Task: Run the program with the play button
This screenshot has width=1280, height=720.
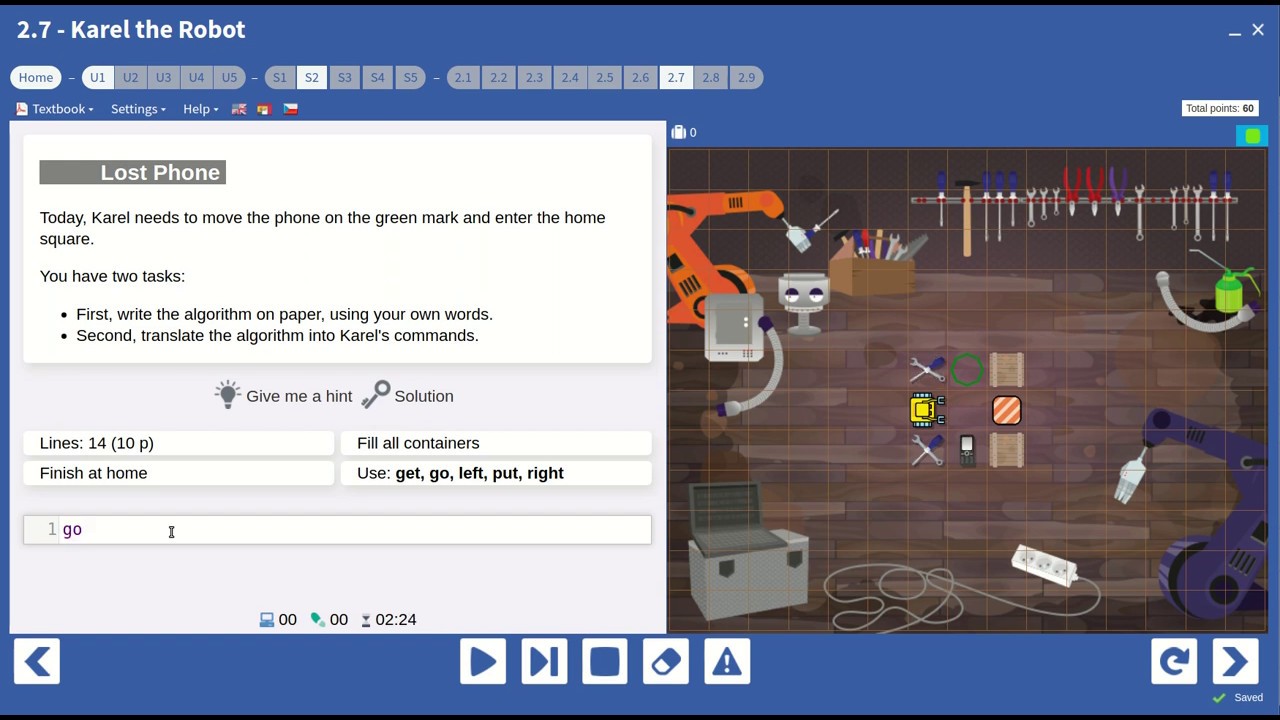Action: [x=482, y=662]
